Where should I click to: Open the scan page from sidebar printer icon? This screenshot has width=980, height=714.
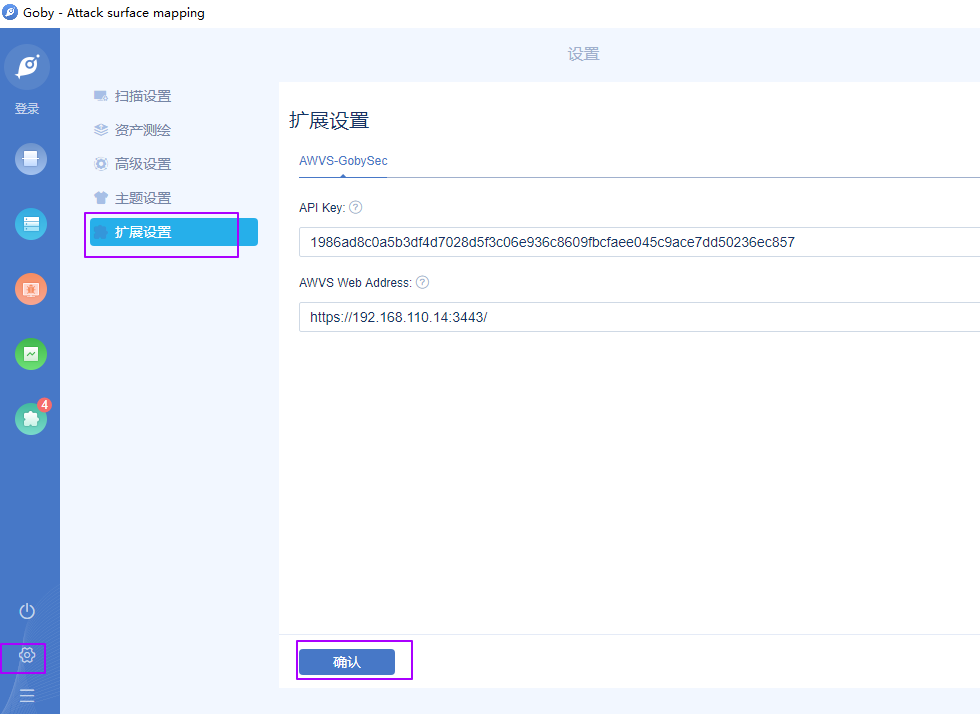31,159
